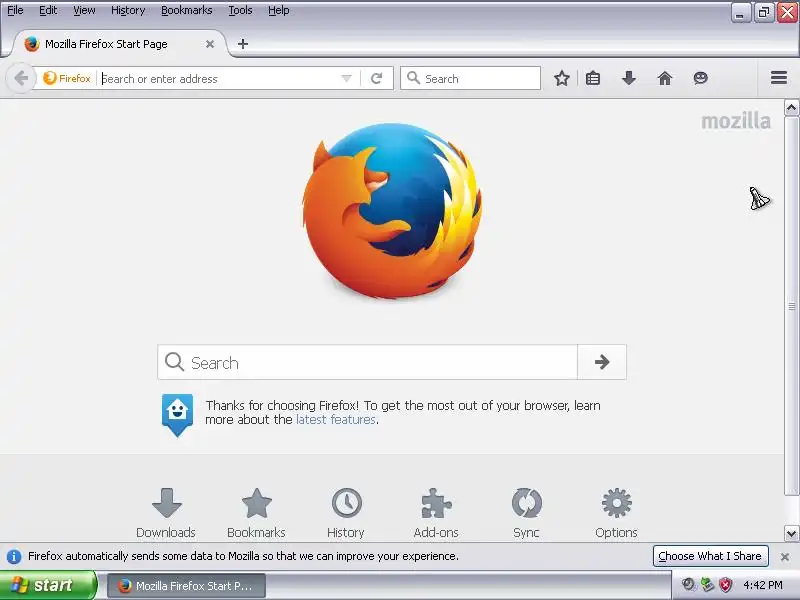Image resolution: width=800 pixels, height=600 pixels.
Task: Open a new tab with plus button
Action: tap(243, 44)
